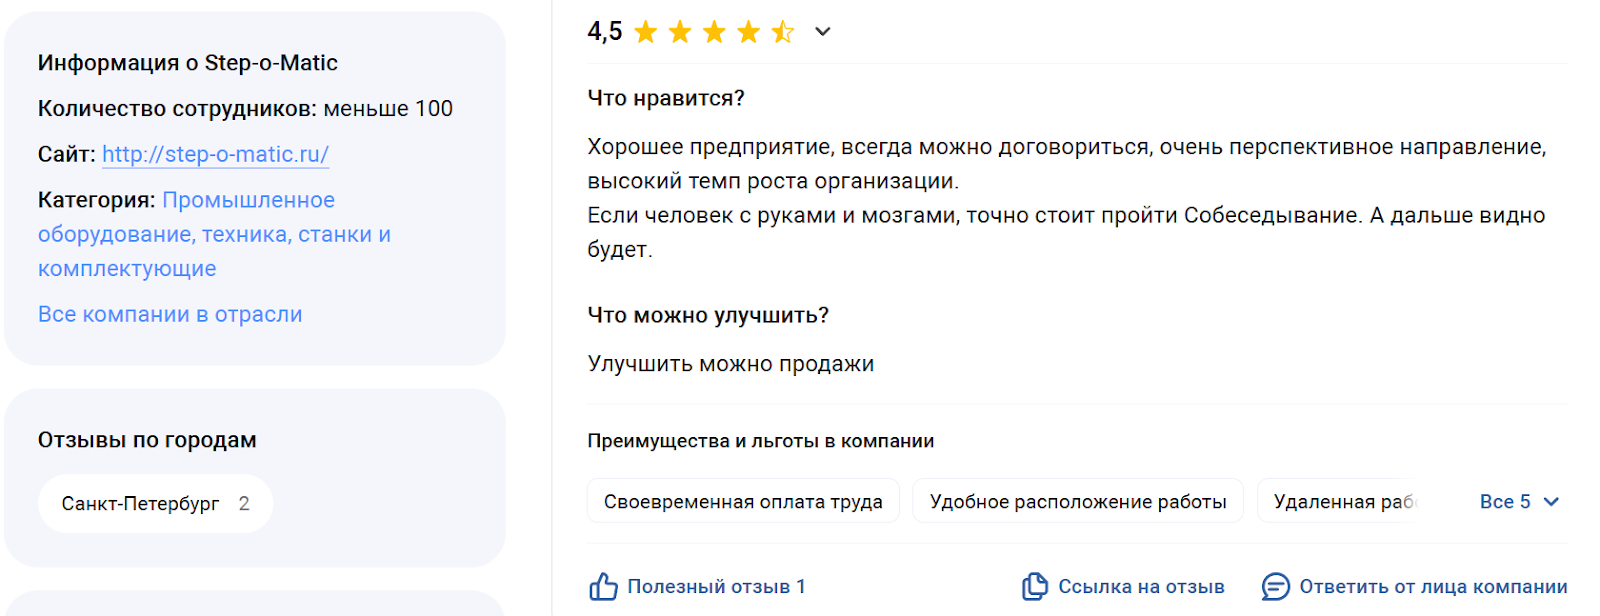Image resolution: width=1600 pixels, height=616 pixels.
Task: Select the Санкт-Петербург city filter chip
Action: 155,503
